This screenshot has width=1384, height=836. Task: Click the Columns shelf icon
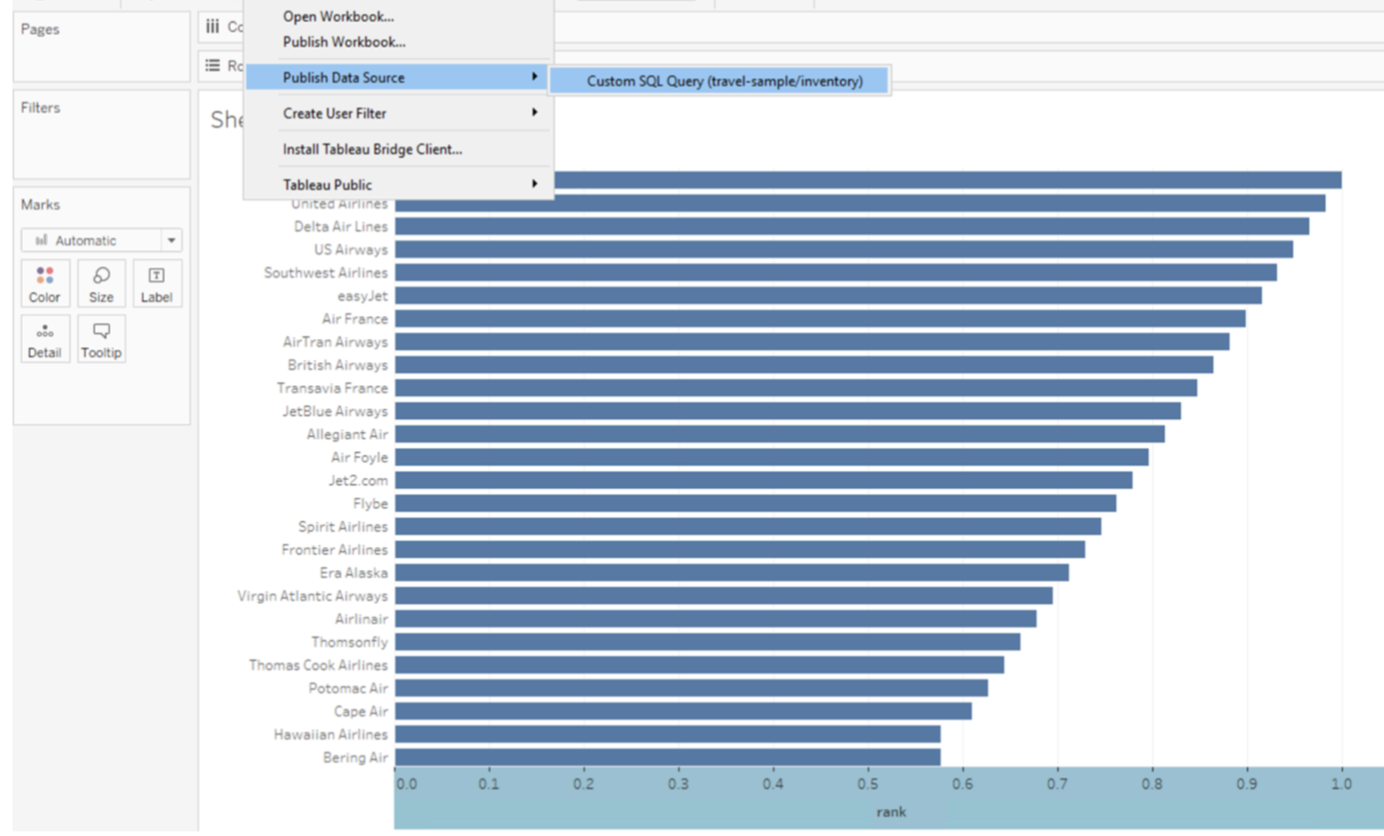pyautogui.click(x=212, y=27)
